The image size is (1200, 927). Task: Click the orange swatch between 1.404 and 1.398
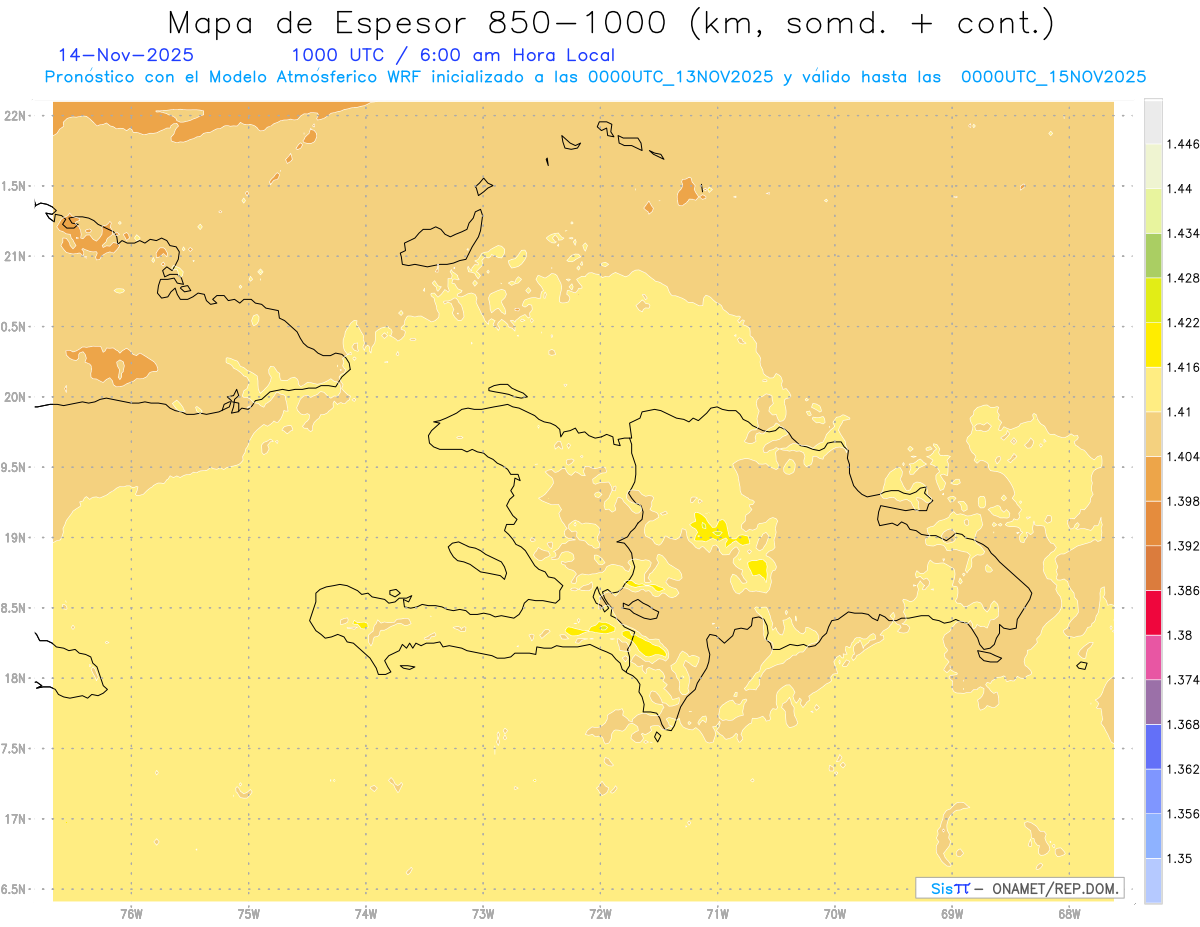coord(1153,478)
